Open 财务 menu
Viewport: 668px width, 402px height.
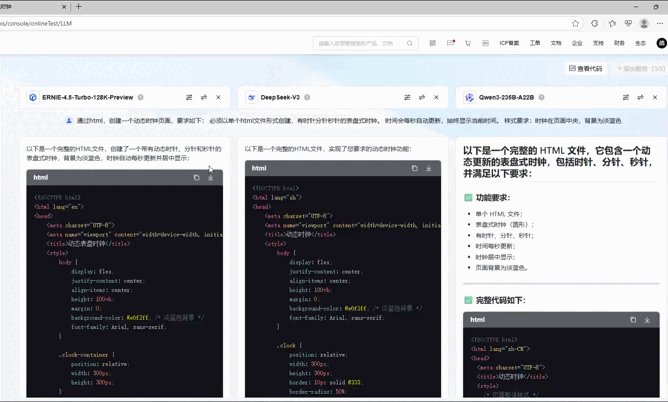point(619,43)
